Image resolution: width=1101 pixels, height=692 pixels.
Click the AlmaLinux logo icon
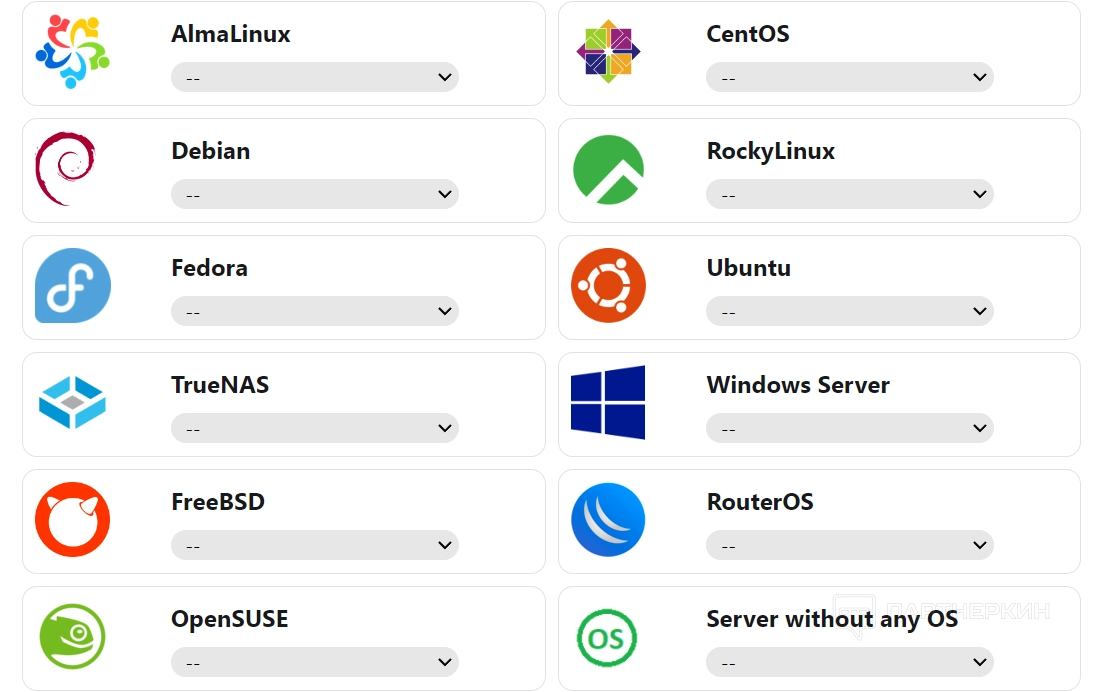coord(72,52)
